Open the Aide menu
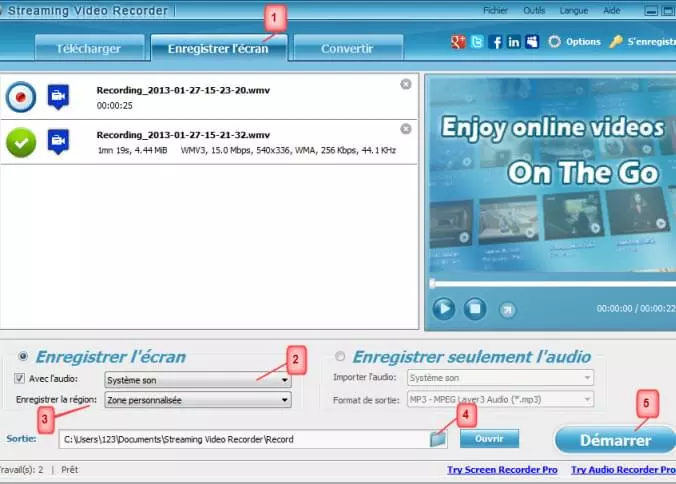 click(x=611, y=10)
